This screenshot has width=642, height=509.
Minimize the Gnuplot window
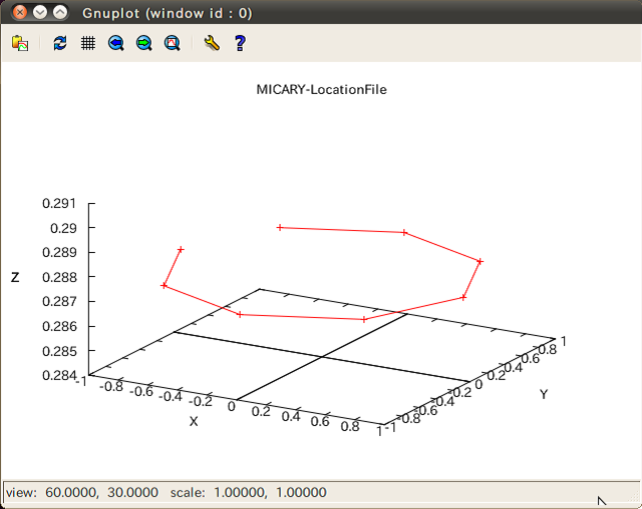pyautogui.click(x=40, y=12)
